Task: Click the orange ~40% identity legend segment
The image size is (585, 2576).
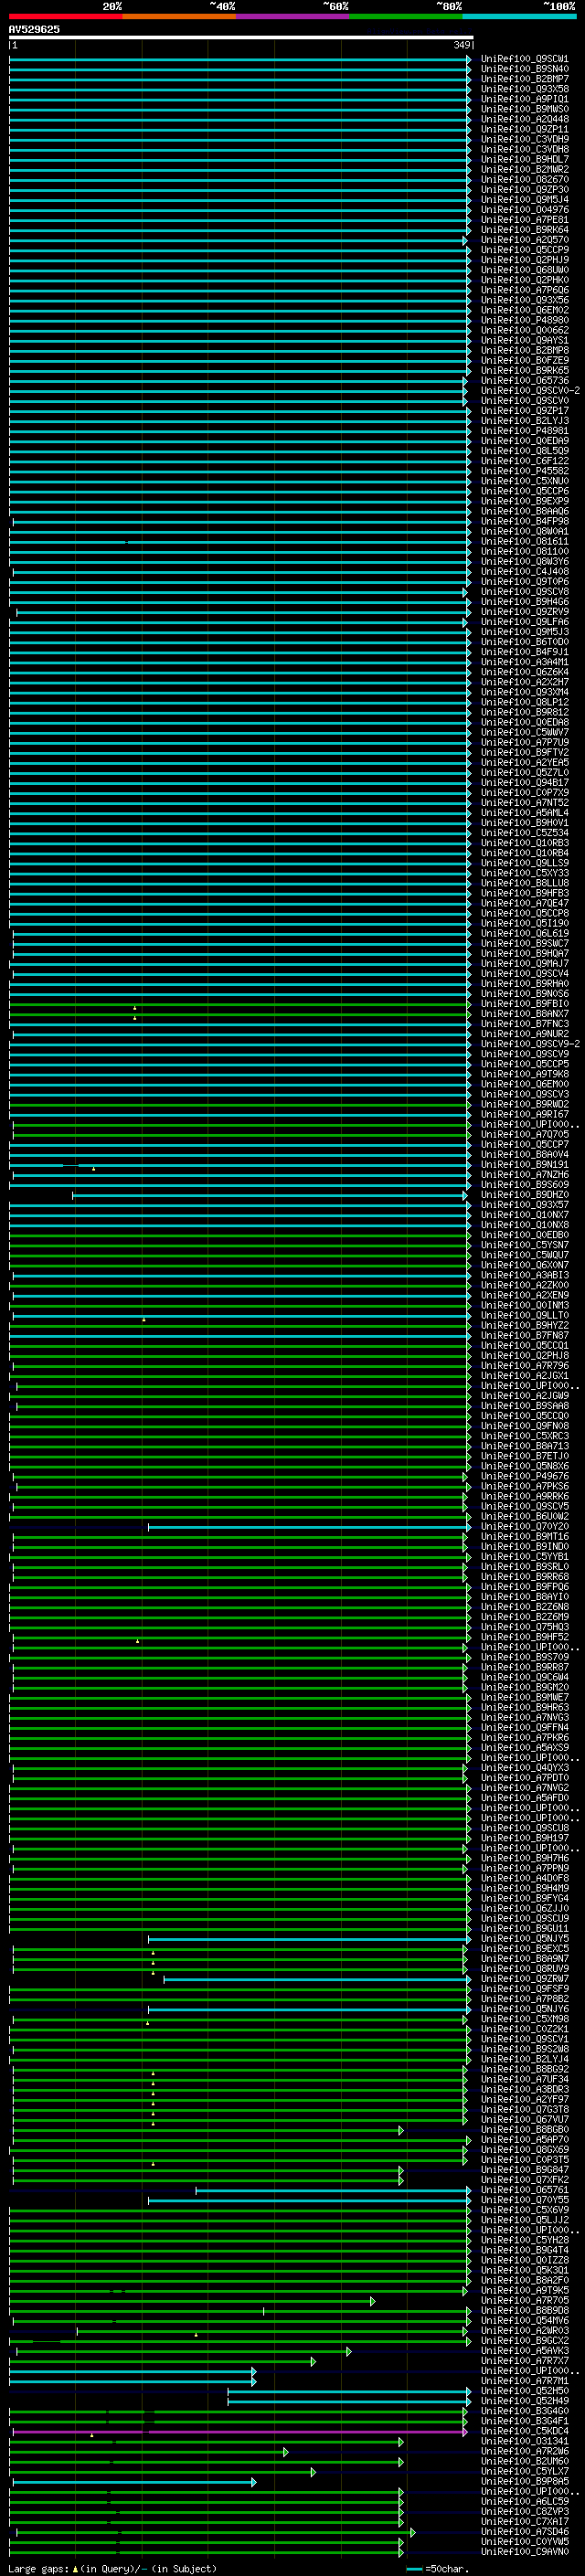Action: point(179,16)
